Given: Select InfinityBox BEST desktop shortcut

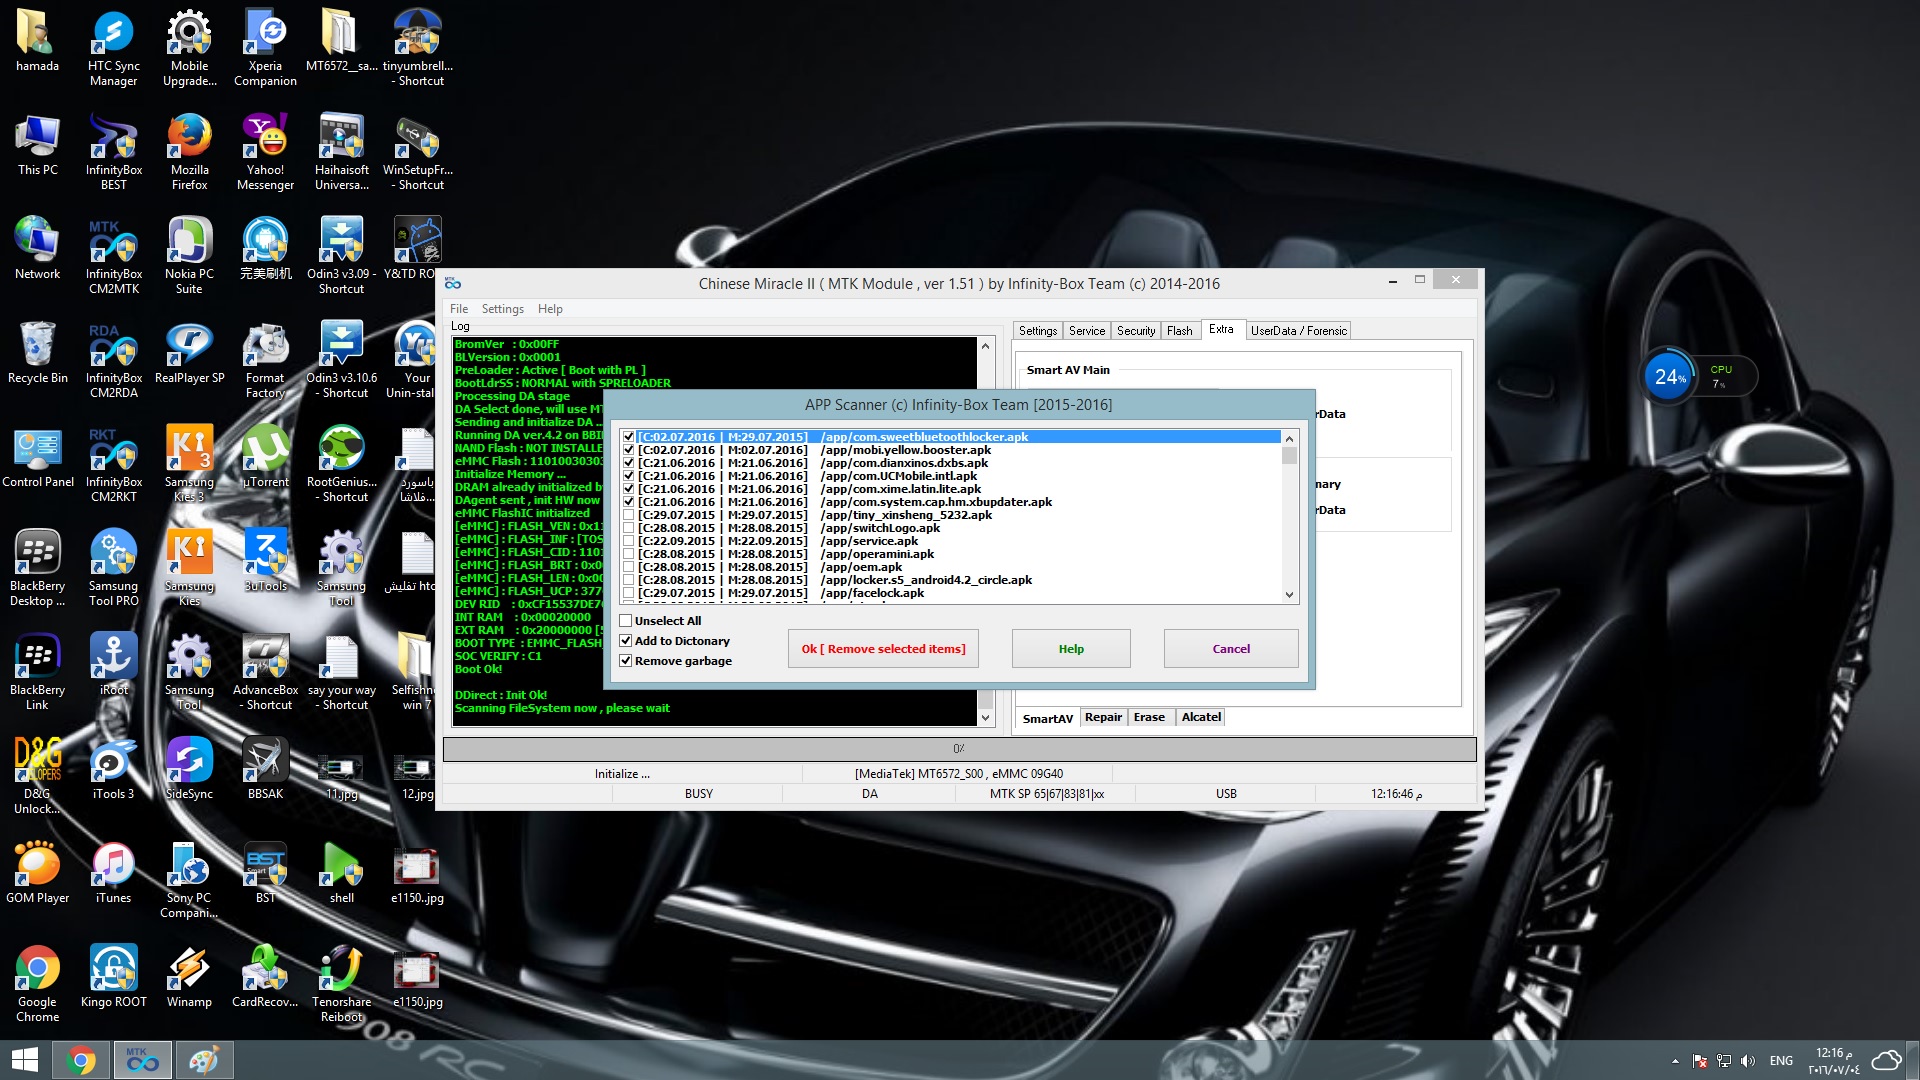Looking at the screenshot, I should (x=113, y=152).
